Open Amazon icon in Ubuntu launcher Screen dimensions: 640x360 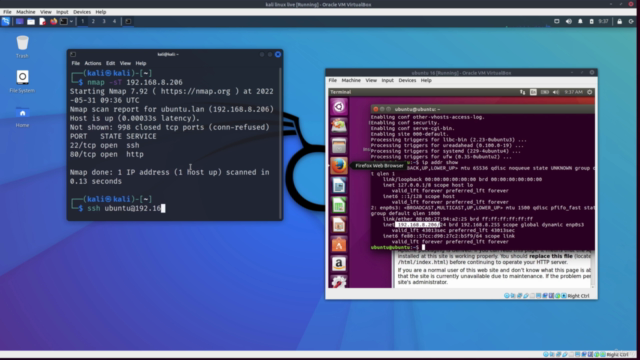(339, 264)
